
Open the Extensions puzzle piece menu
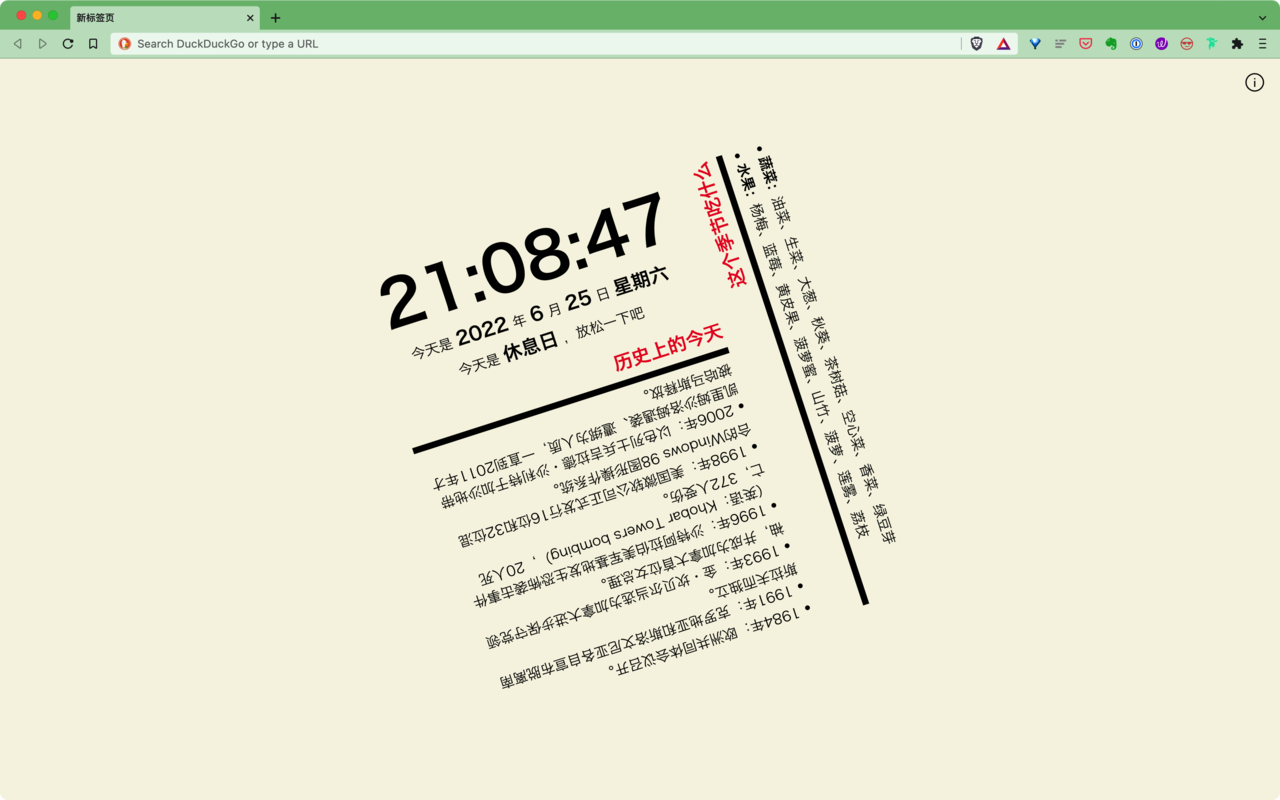[x=1237, y=44]
